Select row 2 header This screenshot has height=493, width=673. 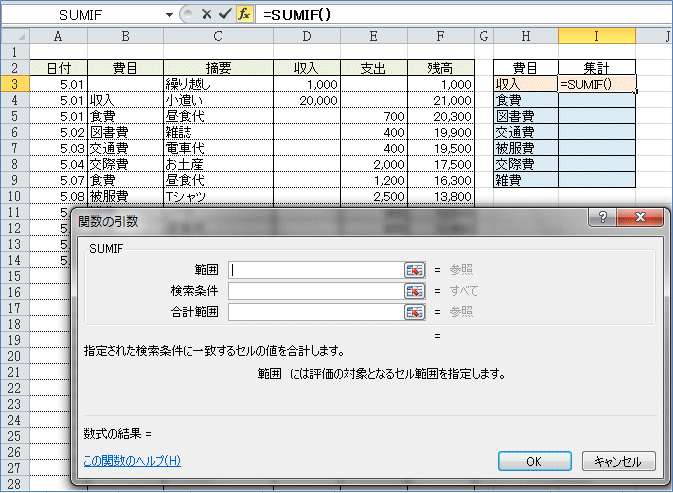14,68
